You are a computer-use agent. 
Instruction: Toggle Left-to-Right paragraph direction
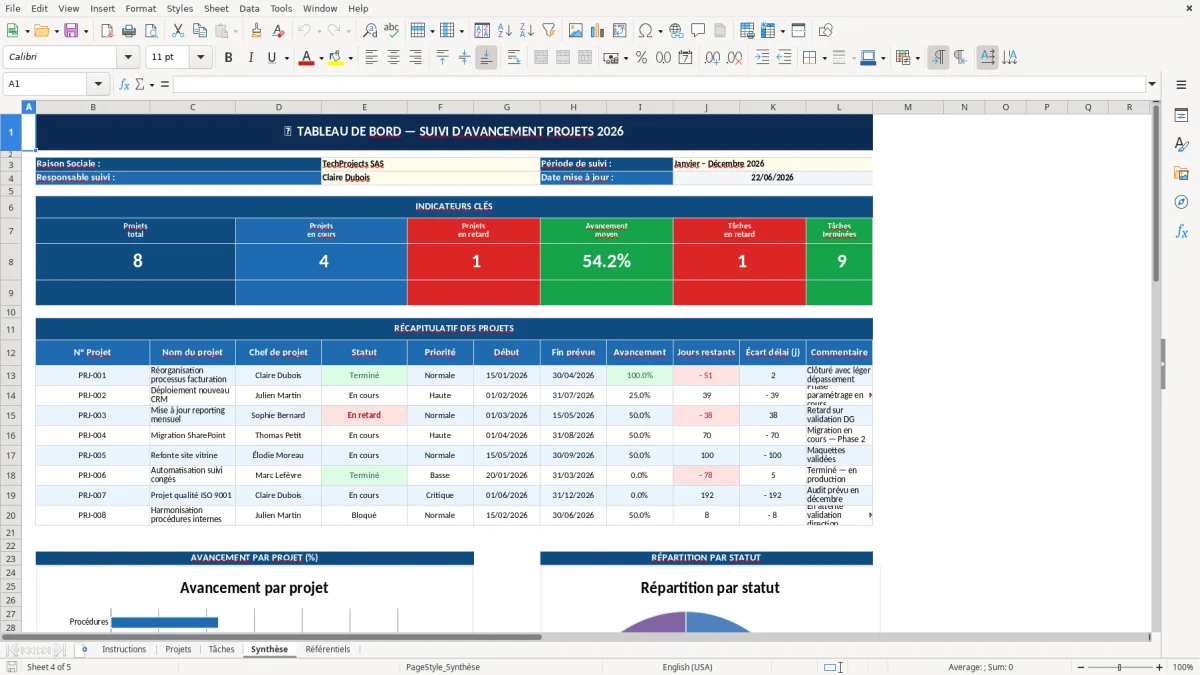938,58
